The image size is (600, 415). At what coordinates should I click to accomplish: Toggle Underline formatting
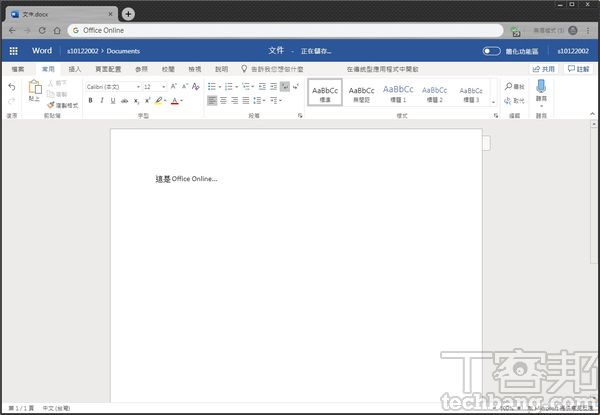[x=113, y=101]
